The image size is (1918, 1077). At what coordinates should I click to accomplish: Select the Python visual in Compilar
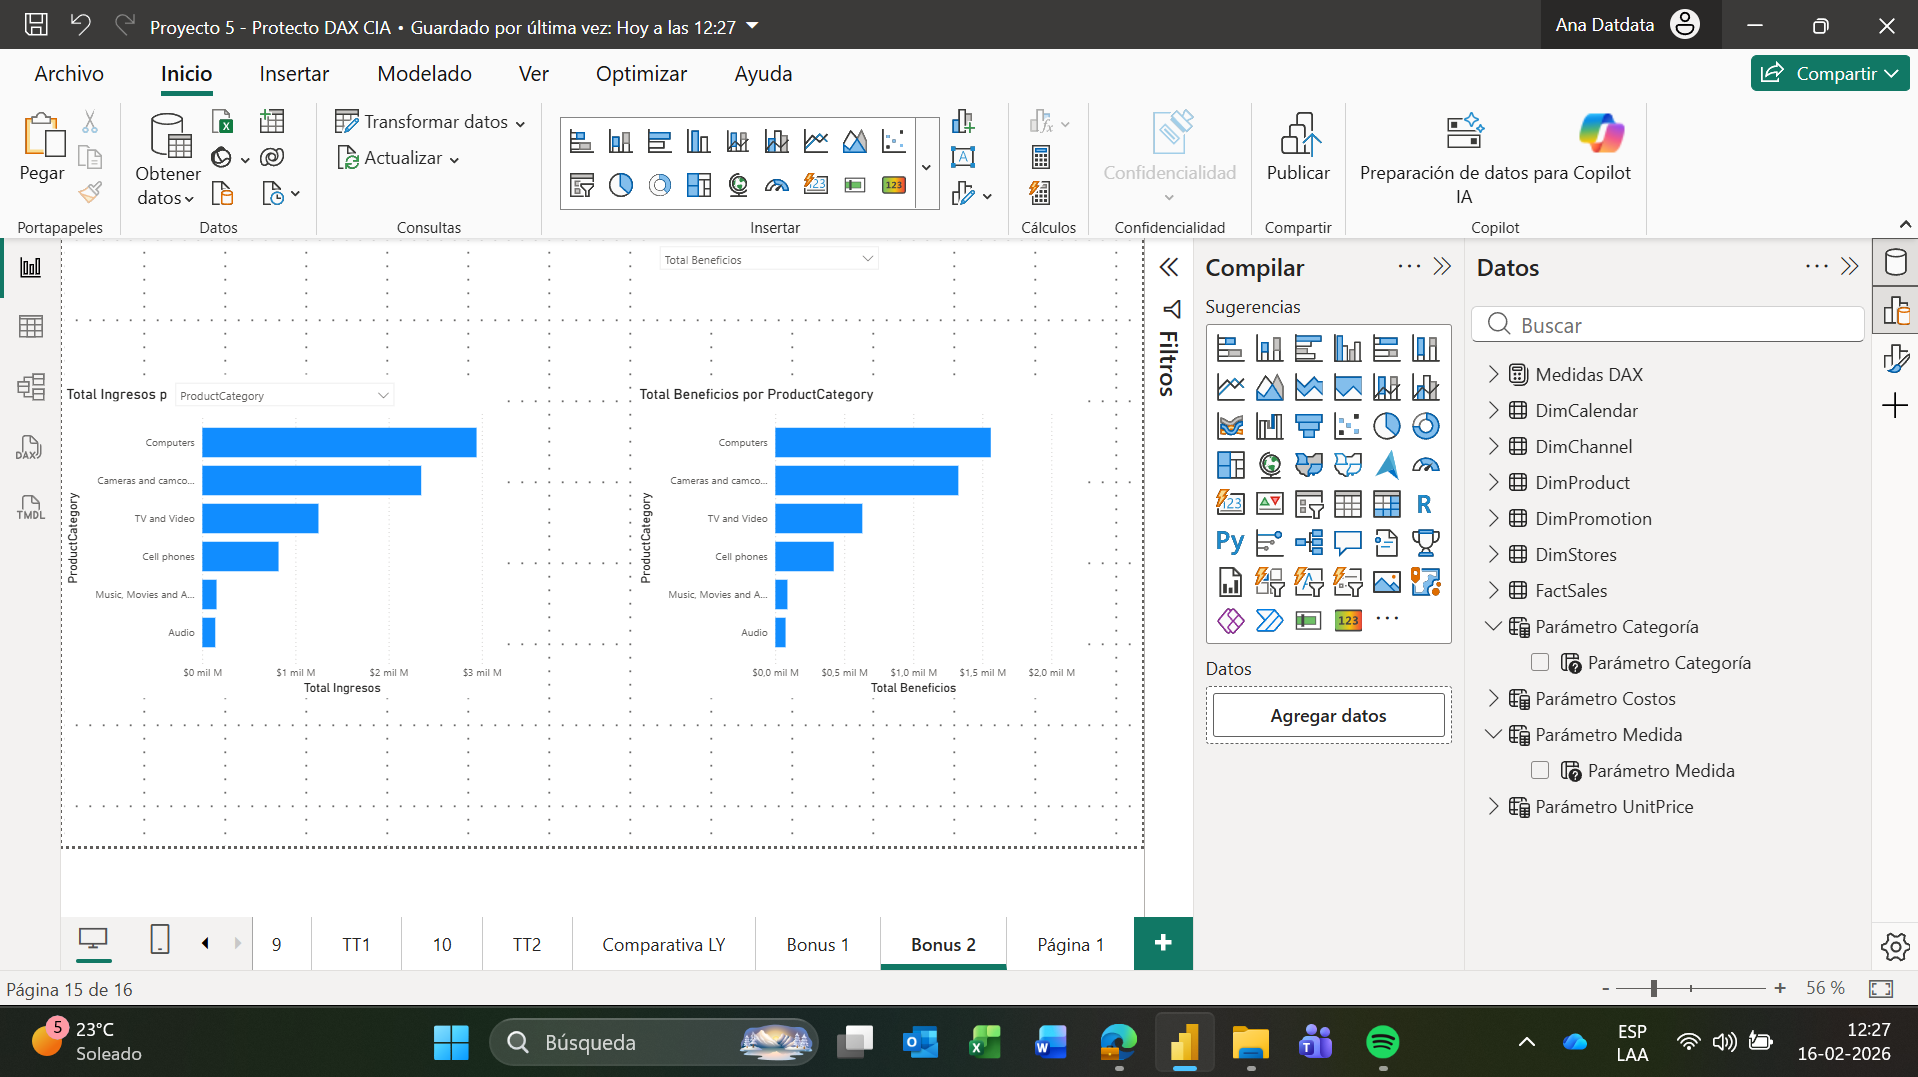pos(1229,543)
